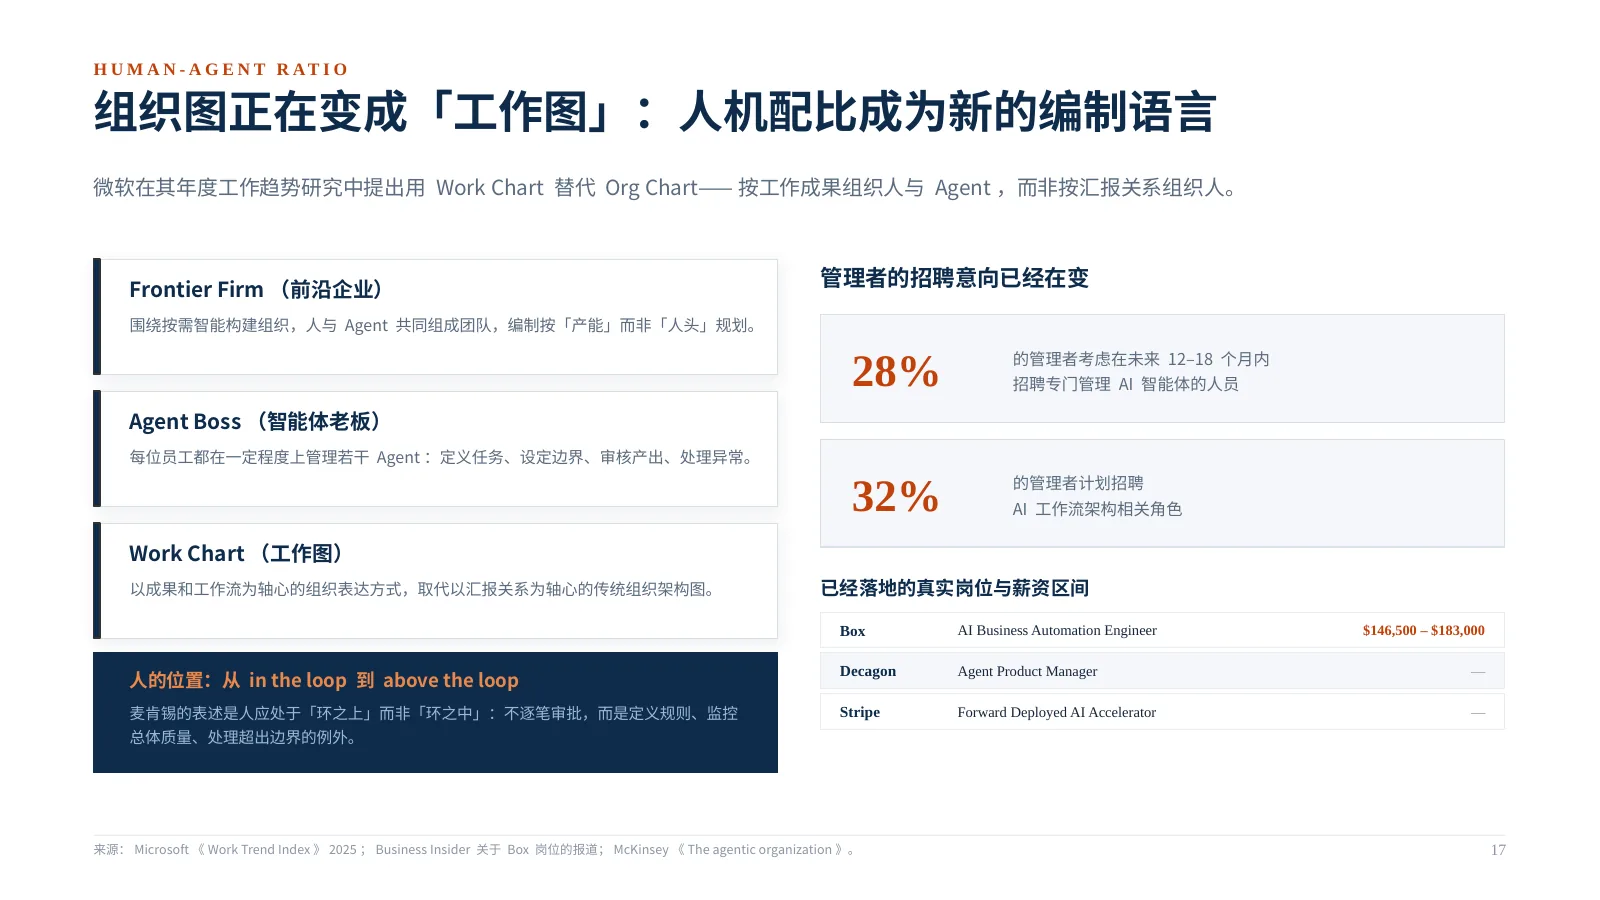The height and width of the screenshot is (900, 1600).
Task: Click the heading 管理者的招聘意向已经在变
Action: pyautogui.click(x=954, y=278)
